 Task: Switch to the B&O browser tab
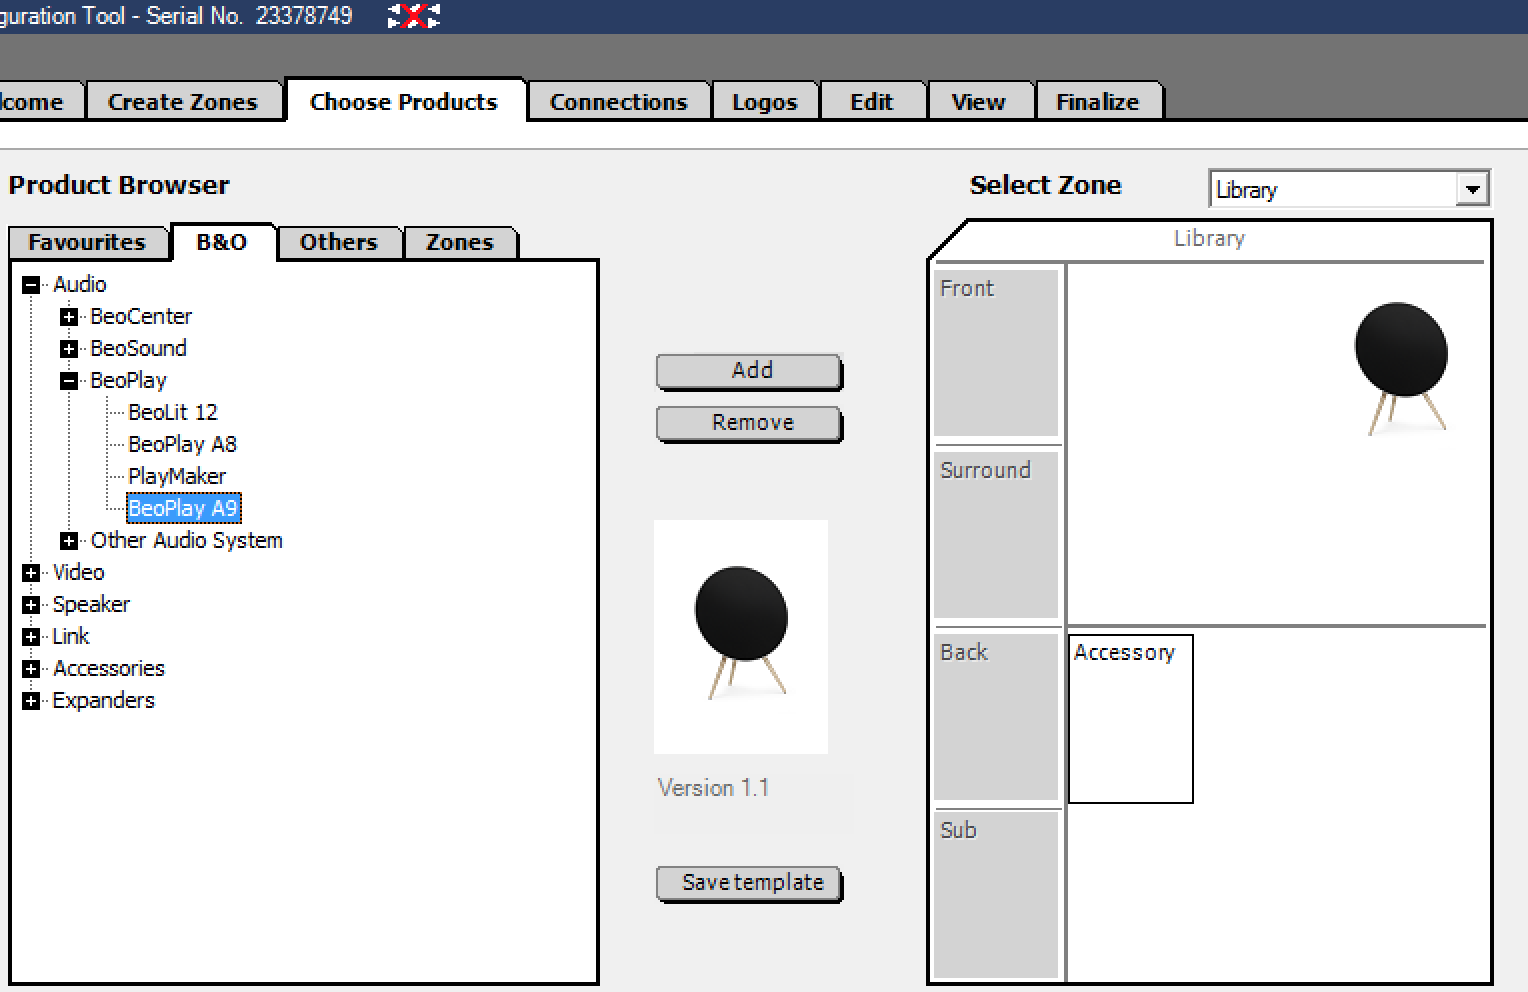tap(222, 242)
